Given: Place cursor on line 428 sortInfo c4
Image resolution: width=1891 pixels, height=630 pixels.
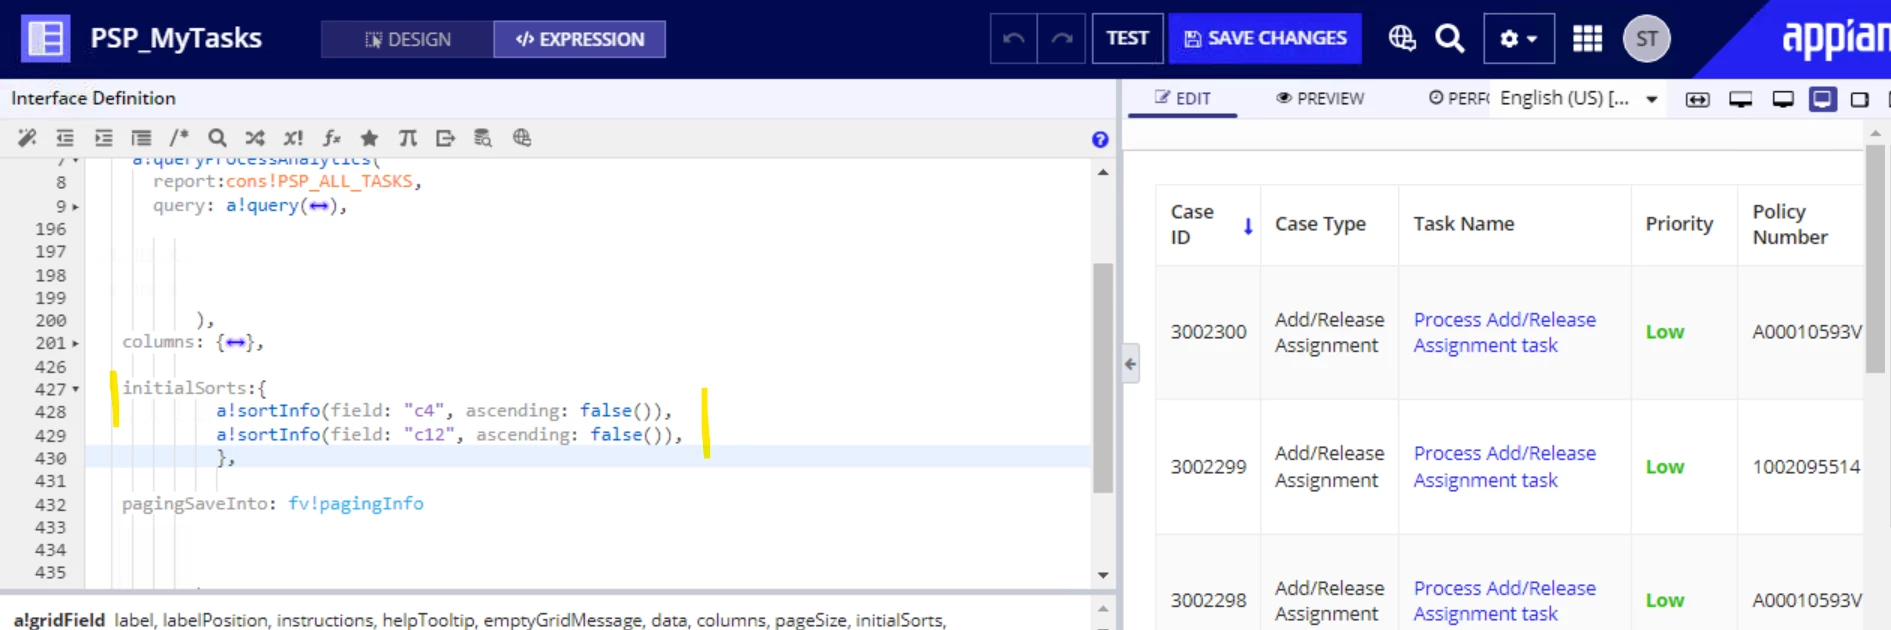Looking at the screenshot, I should coord(444,411).
